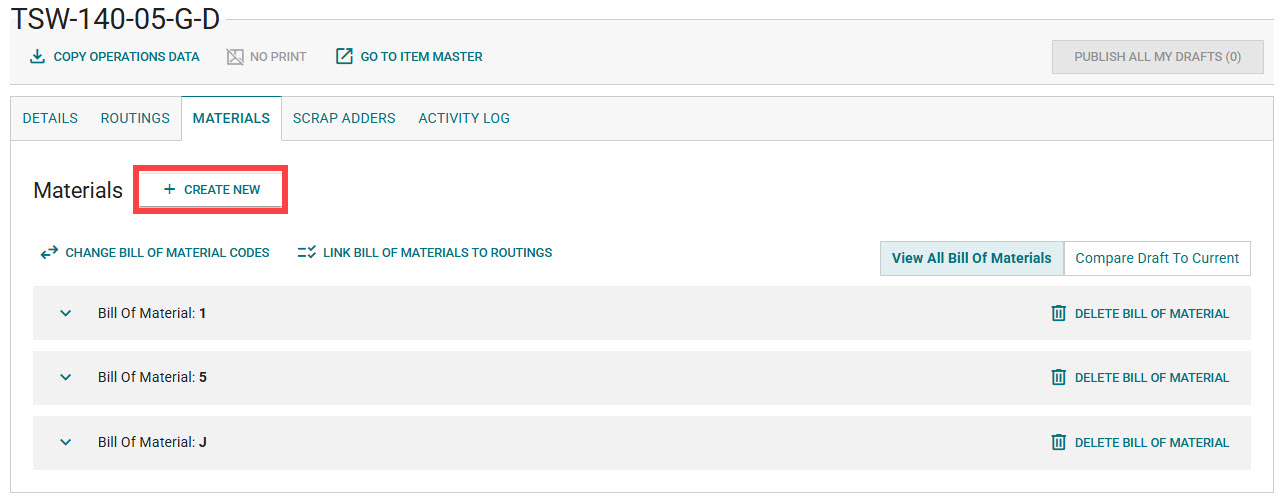This screenshot has height=502, width=1279.
Task: Open the Activity Log tab
Action: point(464,118)
